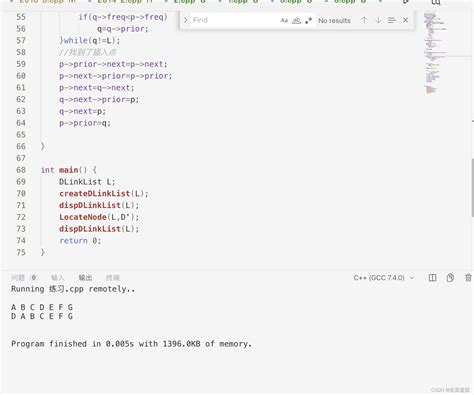The height and width of the screenshot is (395, 474).
Task: Click the code minimap overview
Action: pos(435,53)
